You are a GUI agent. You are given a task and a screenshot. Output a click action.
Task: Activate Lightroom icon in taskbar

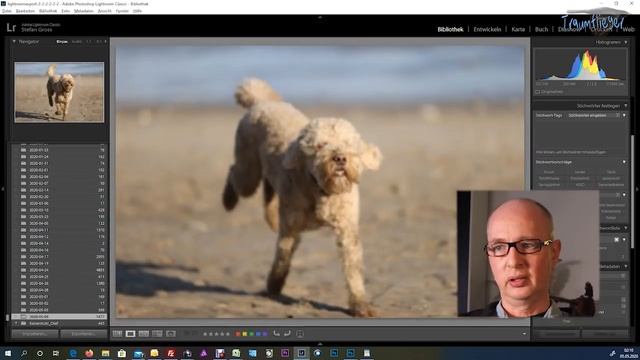pyautogui.click(x=301, y=353)
